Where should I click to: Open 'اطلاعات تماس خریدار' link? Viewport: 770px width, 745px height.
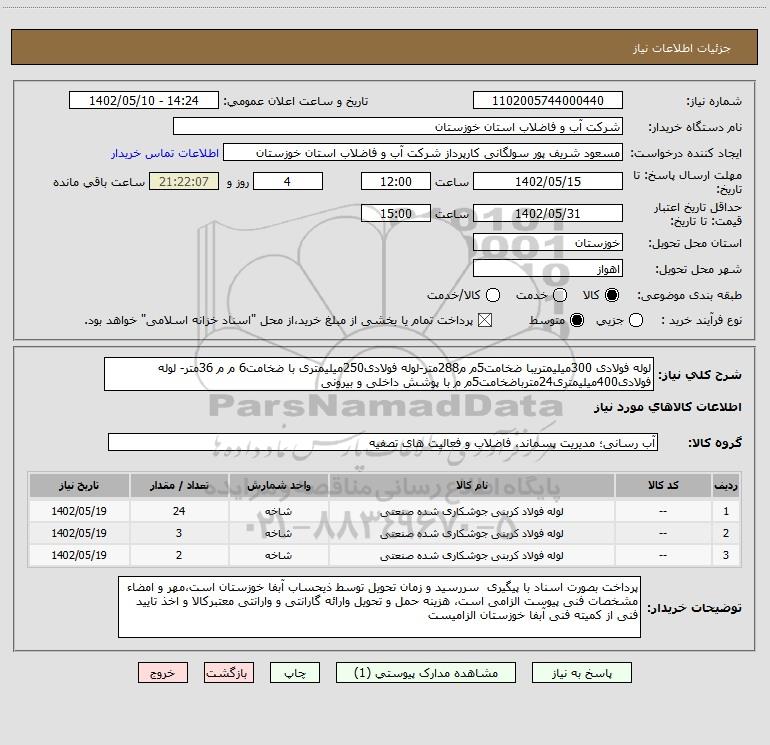tap(165, 153)
